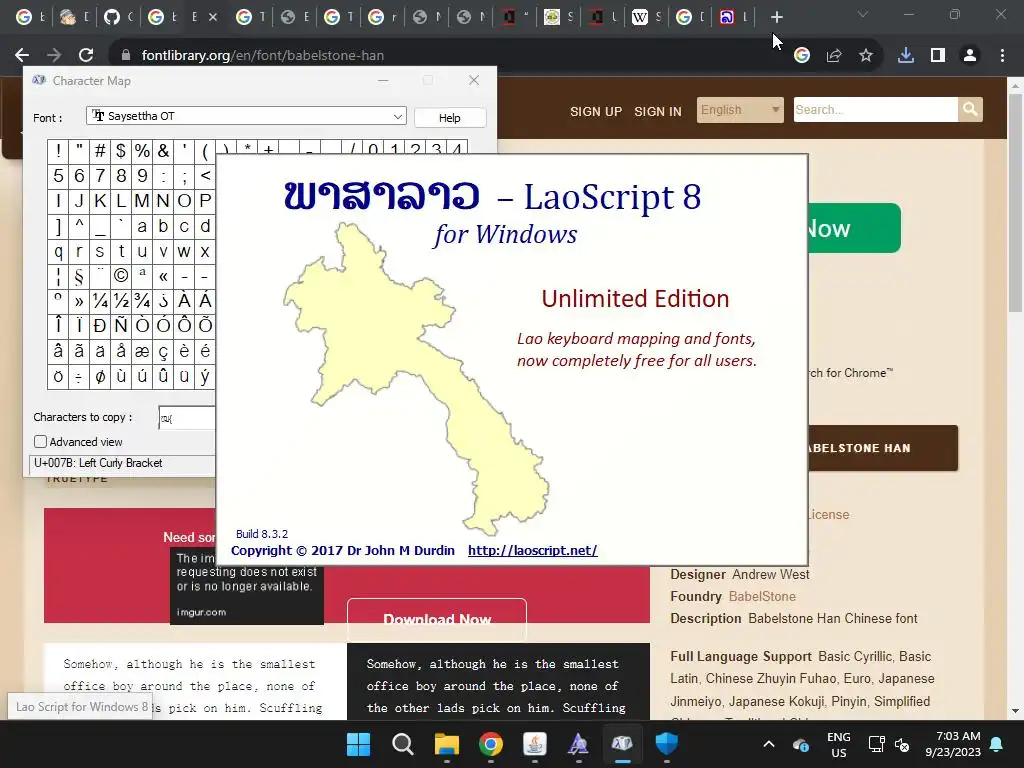Click status text "U+007B: Left Curly Bracket"

tap(98, 463)
